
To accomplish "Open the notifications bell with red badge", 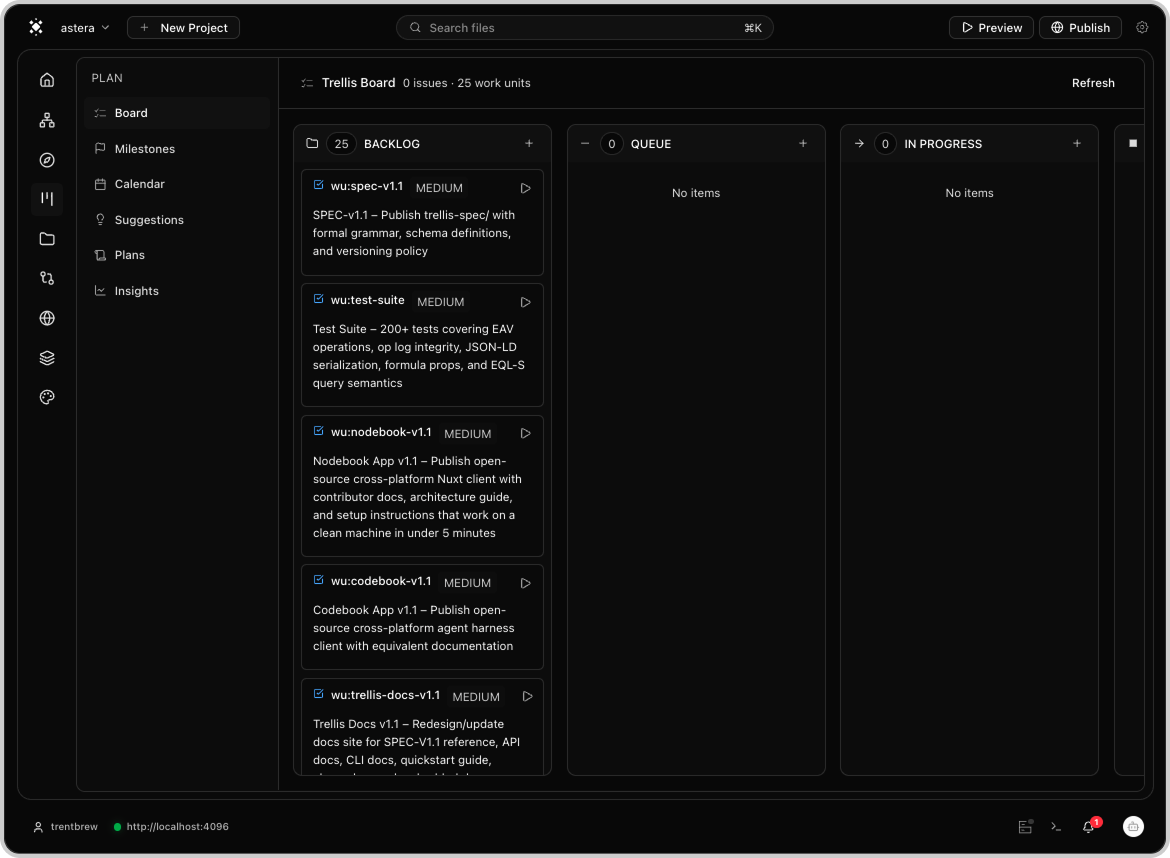I will point(1089,826).
